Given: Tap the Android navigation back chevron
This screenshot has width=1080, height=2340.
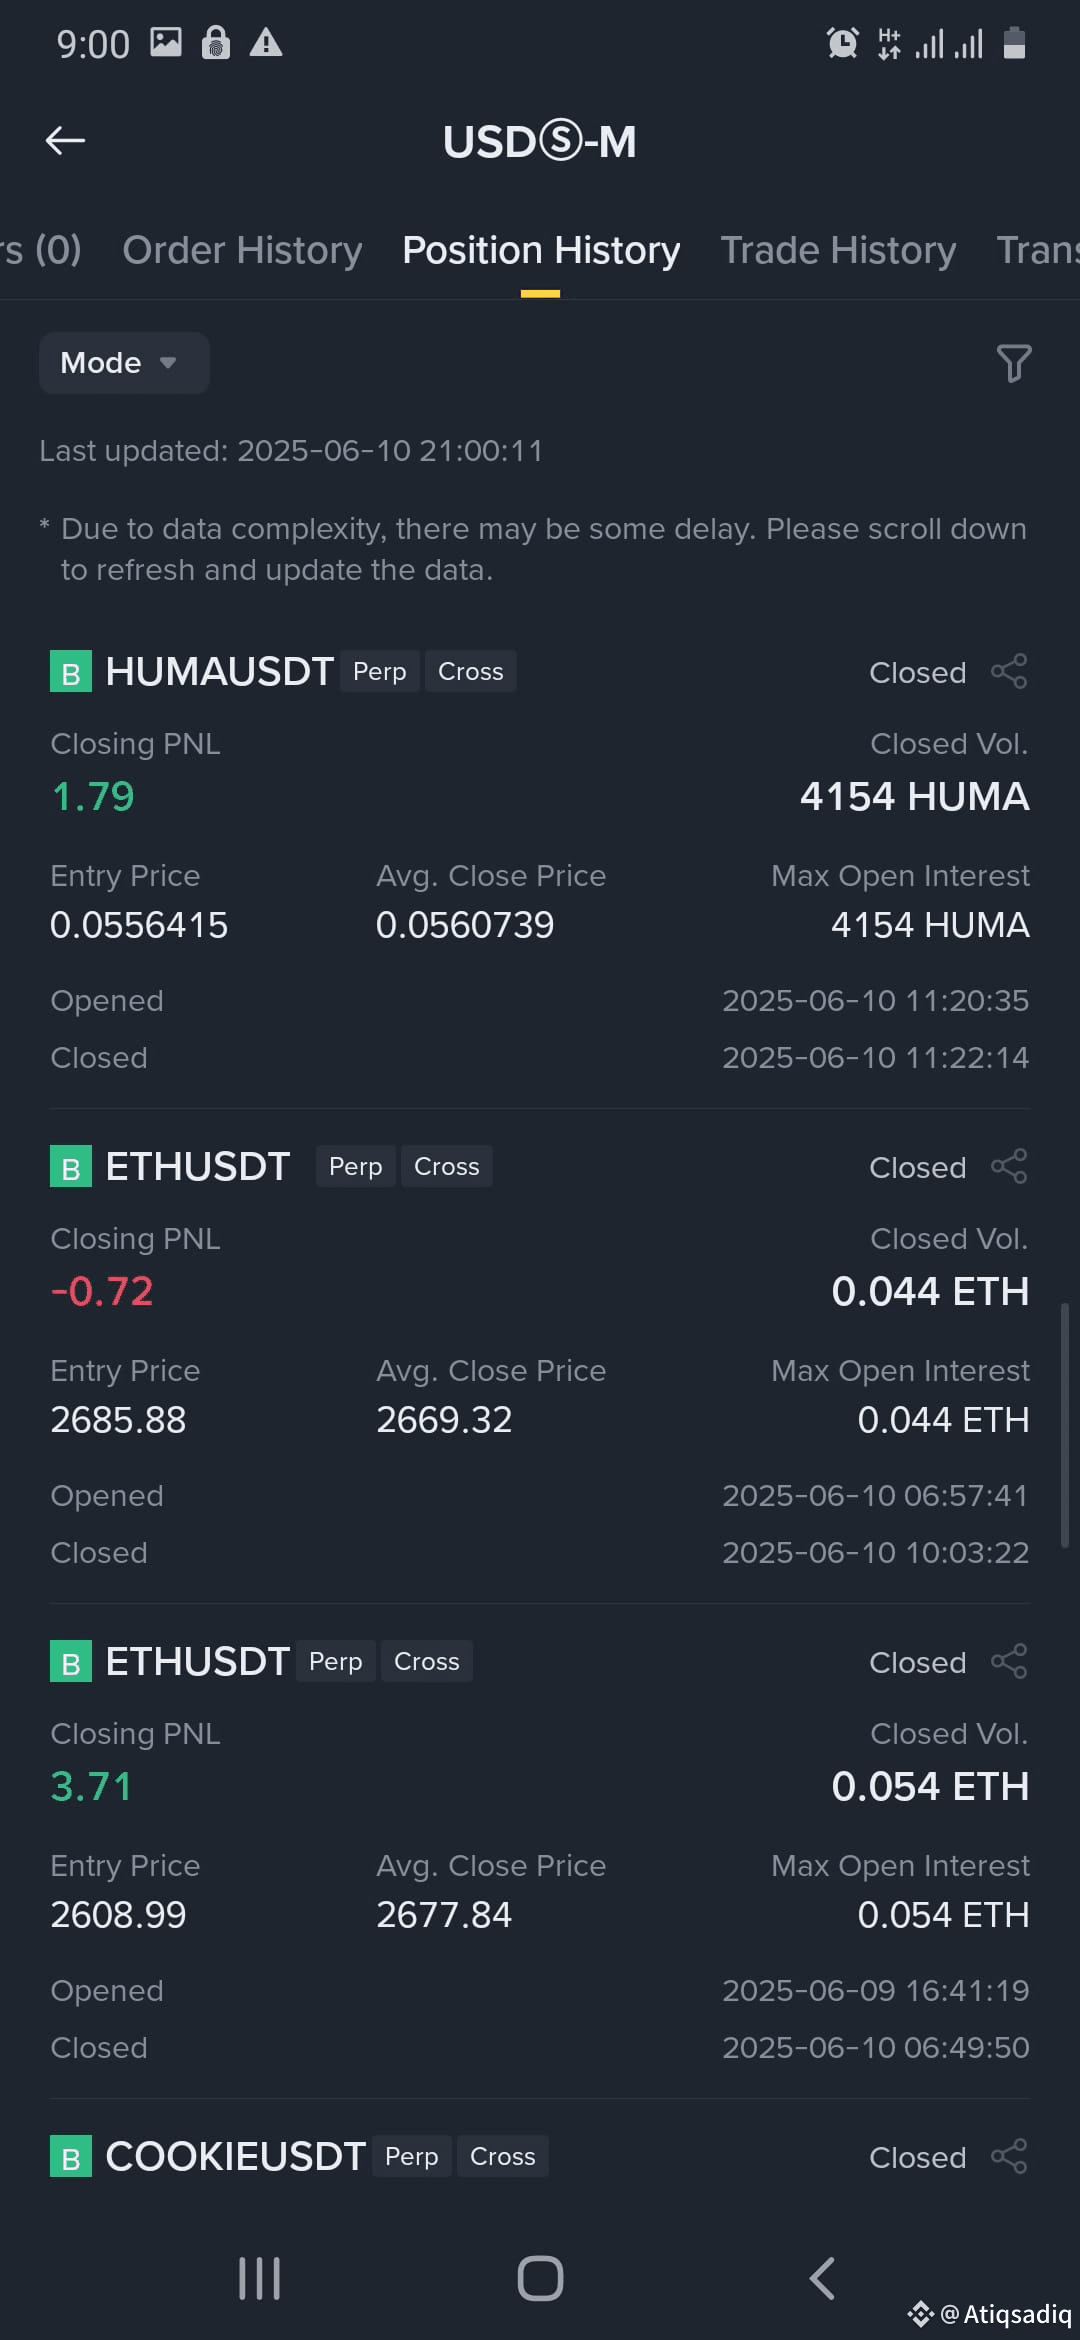Looking at the screenshot, I should pos(822,2279).
